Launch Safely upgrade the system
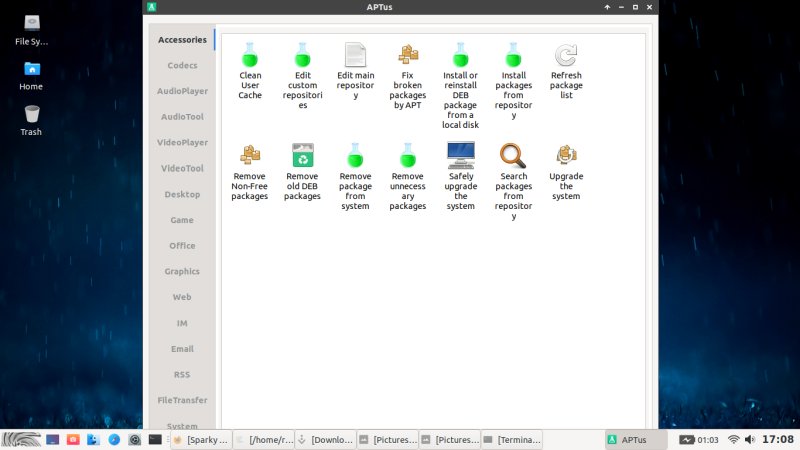 coord(460,177)
